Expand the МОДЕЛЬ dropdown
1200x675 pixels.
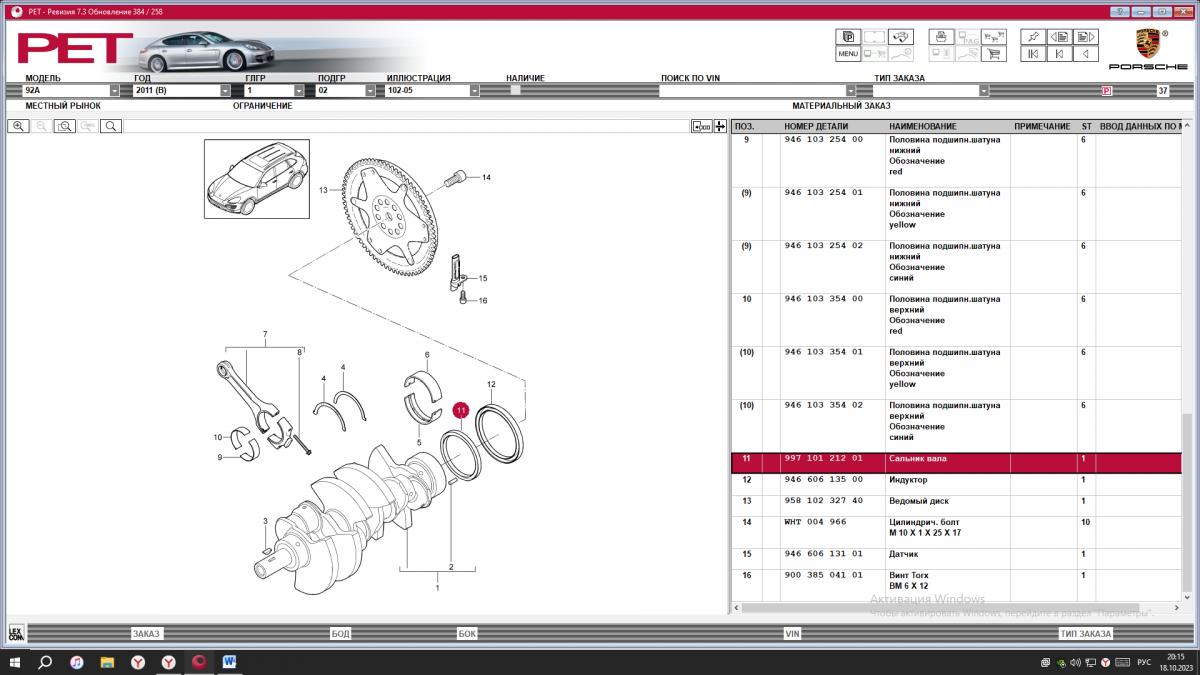[x=114, y=90]
